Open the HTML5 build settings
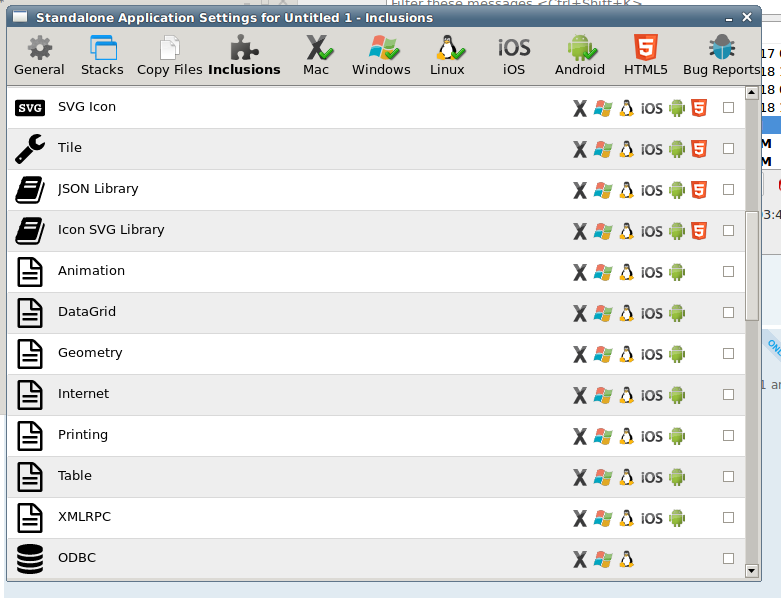 click(645, 56)
